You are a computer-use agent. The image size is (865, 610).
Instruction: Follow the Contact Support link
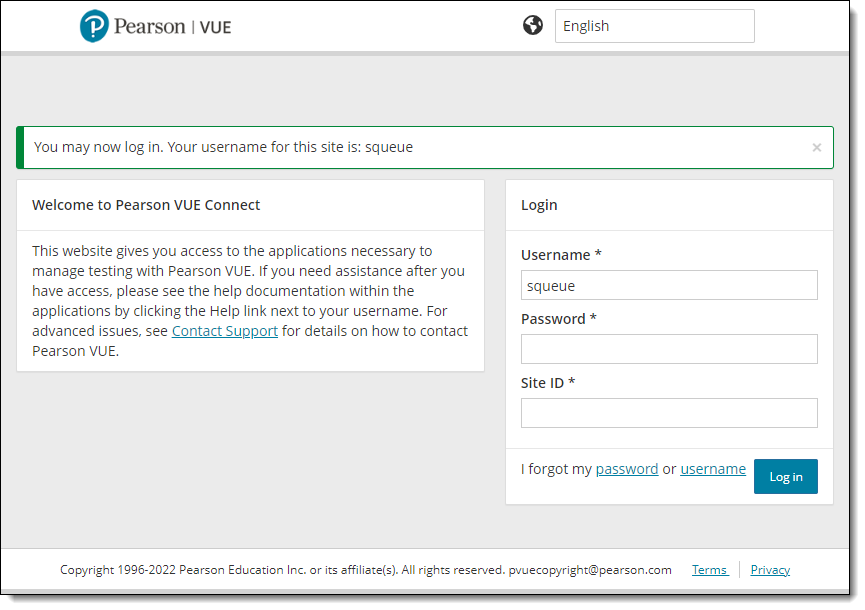[225, 331]
